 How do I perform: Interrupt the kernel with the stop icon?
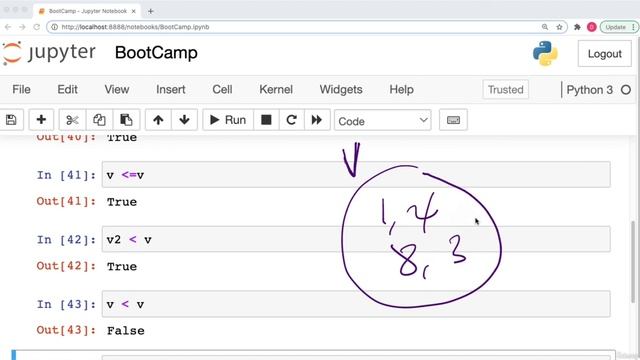point(266,120)
